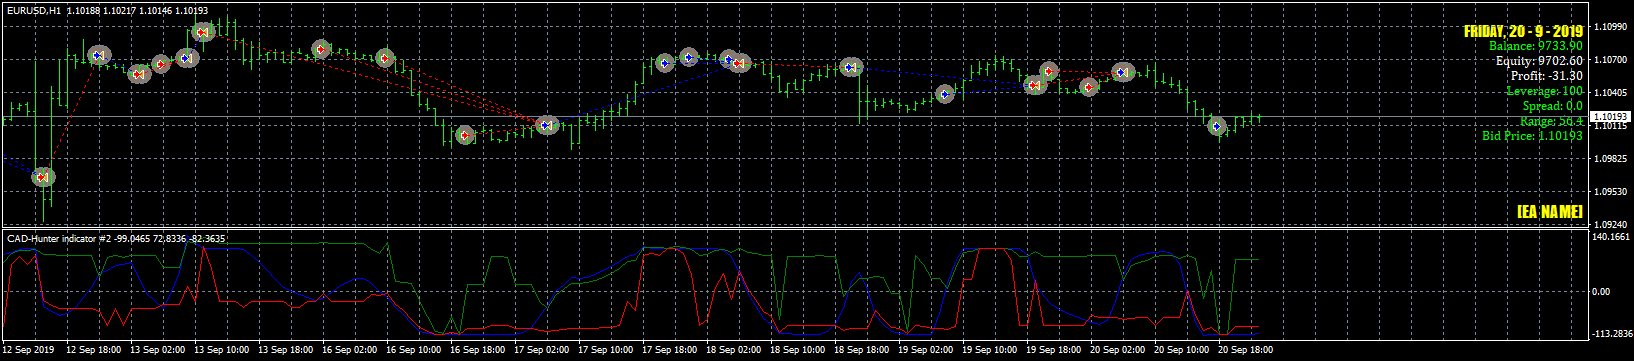
Task: Click the CAD-Hunter indicator #2 label
Action: 60,239
